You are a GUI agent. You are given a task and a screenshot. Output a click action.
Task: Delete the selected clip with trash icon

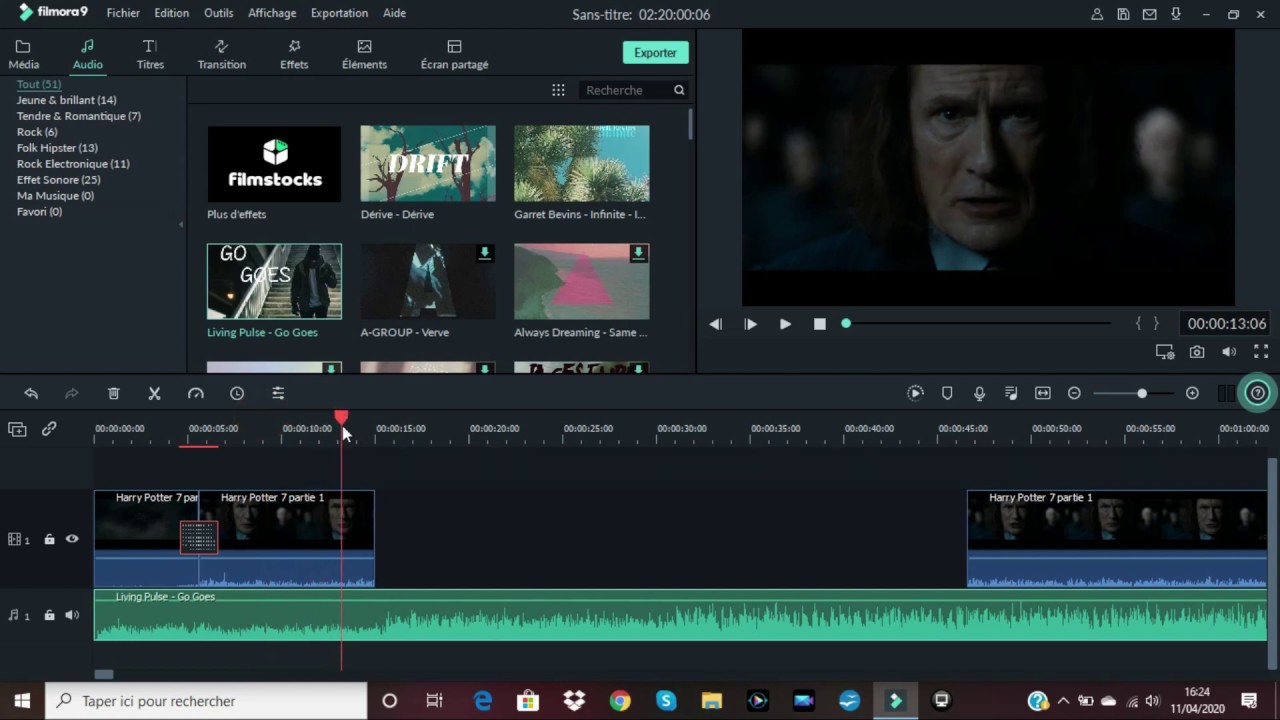pos(114,394)
